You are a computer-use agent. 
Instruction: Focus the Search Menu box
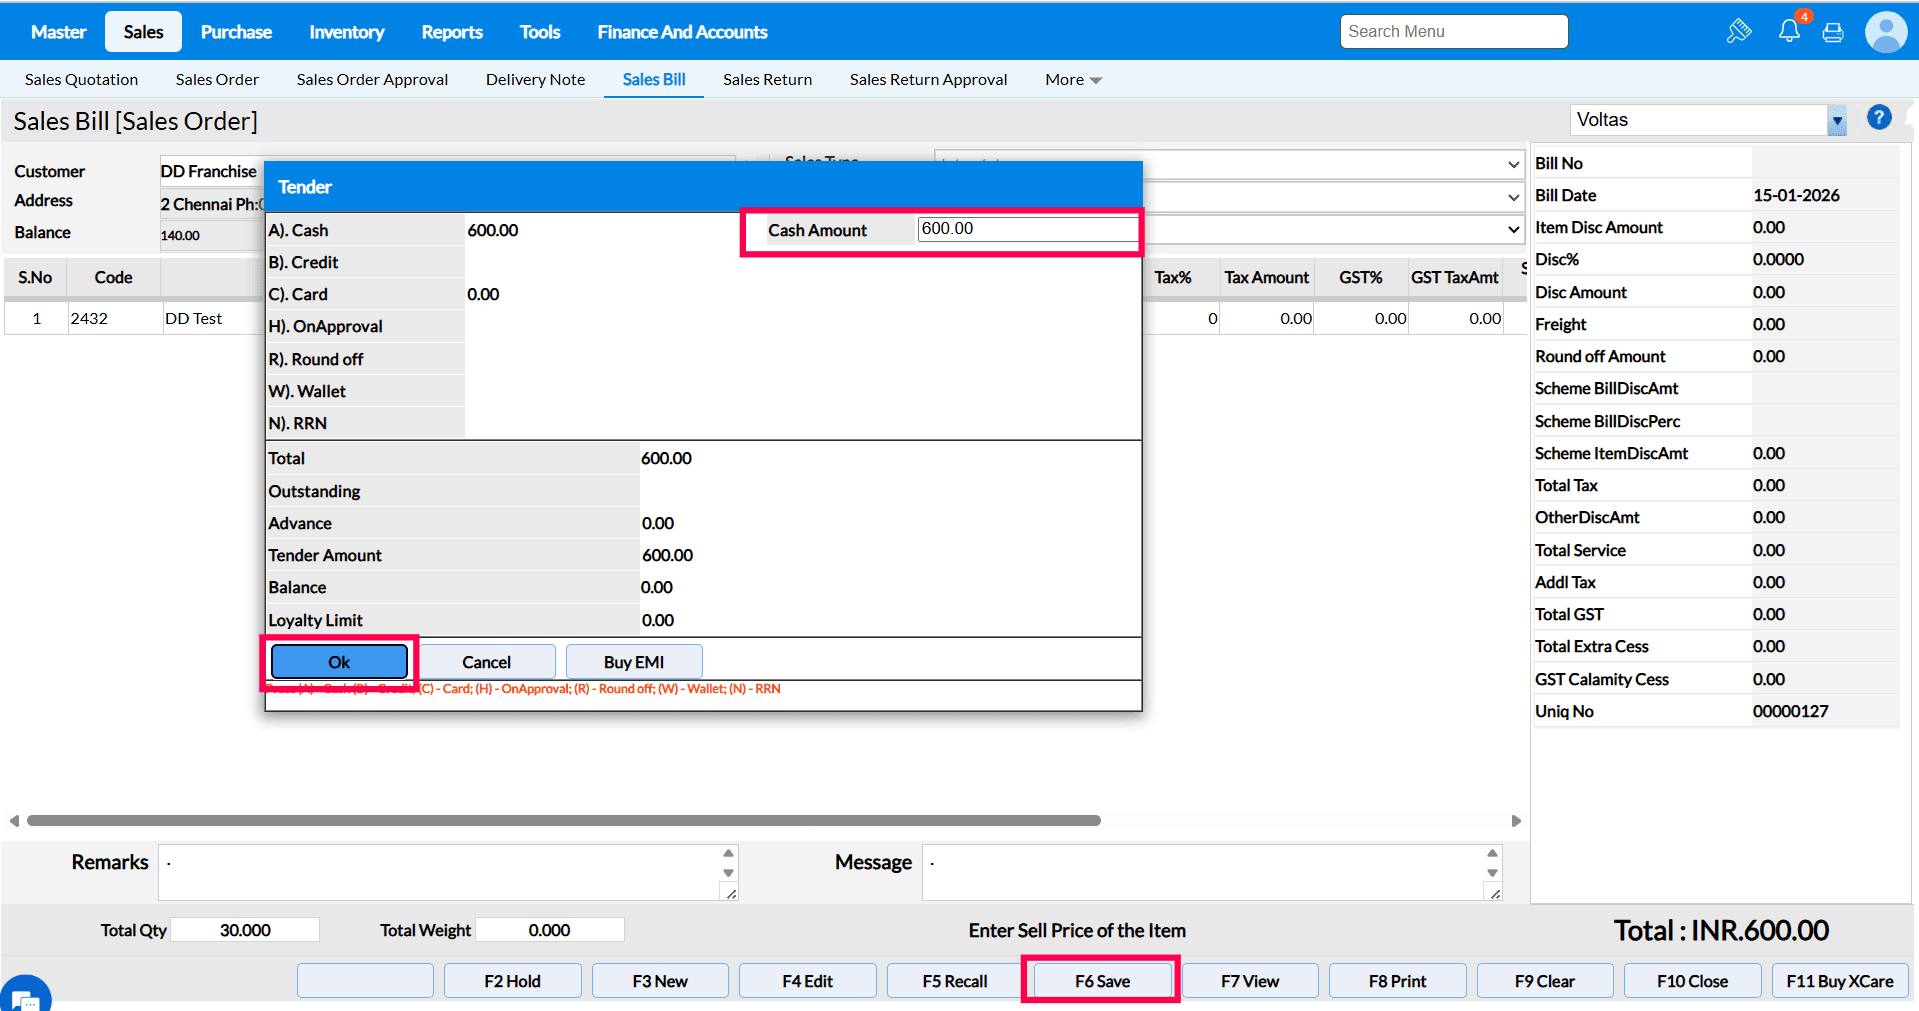1453,32
